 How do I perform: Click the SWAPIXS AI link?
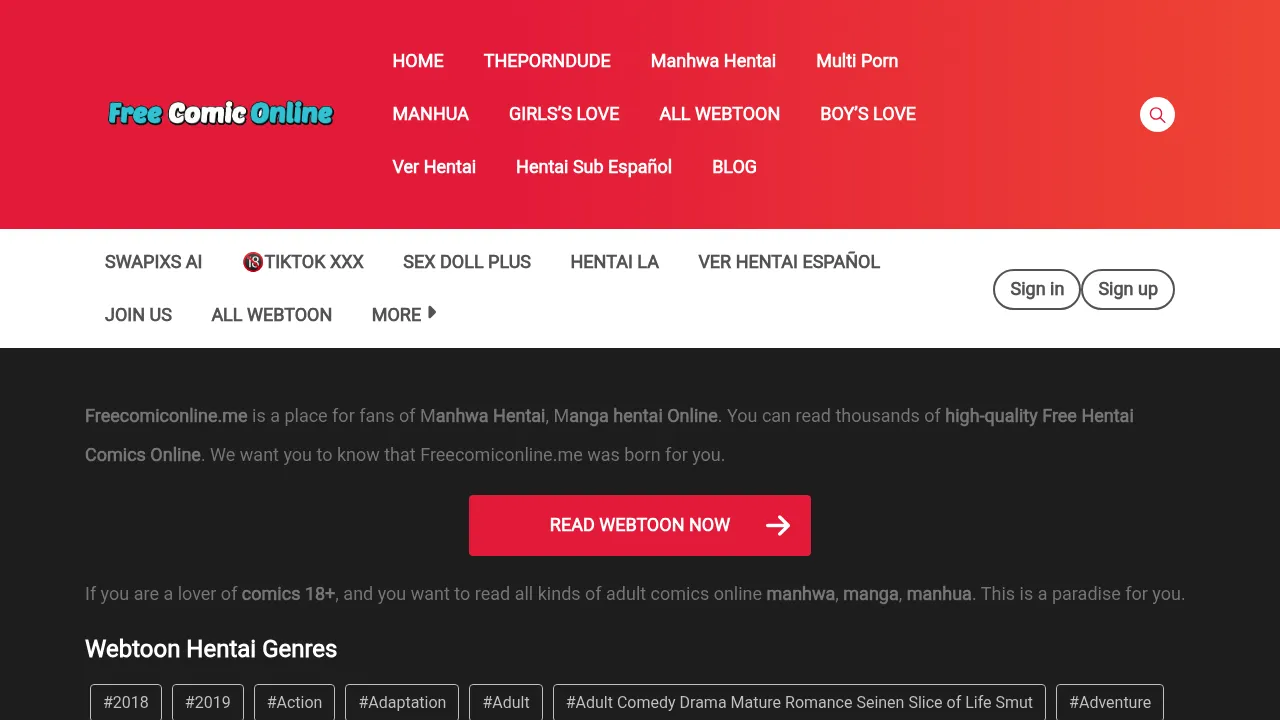pos(153,262)
